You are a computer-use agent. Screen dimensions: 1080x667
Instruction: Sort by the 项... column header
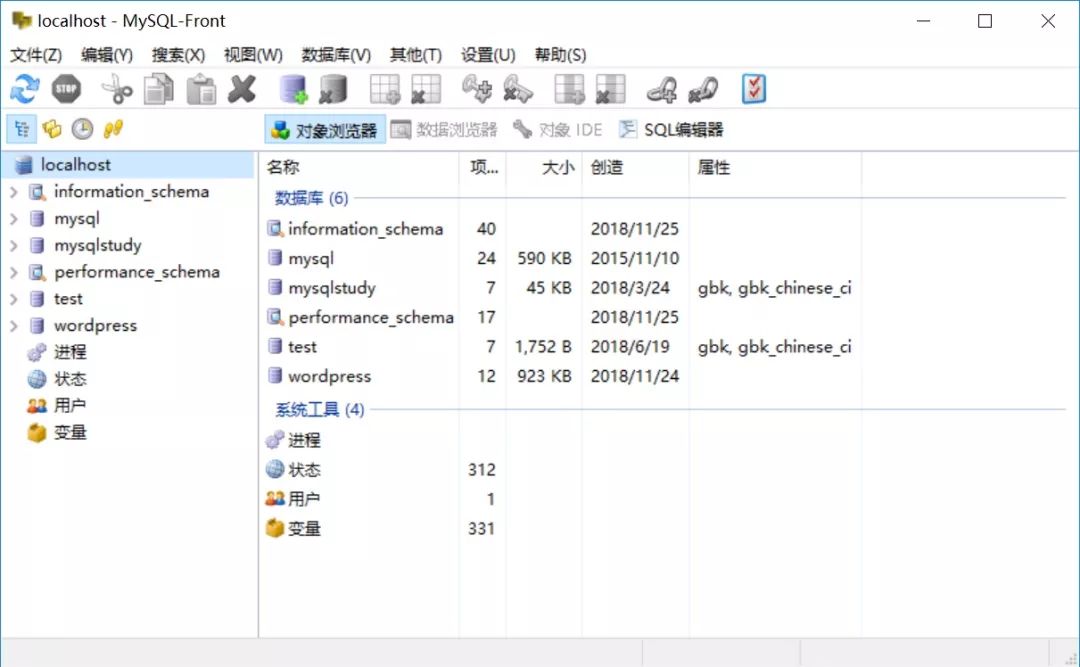coord(483,167)
